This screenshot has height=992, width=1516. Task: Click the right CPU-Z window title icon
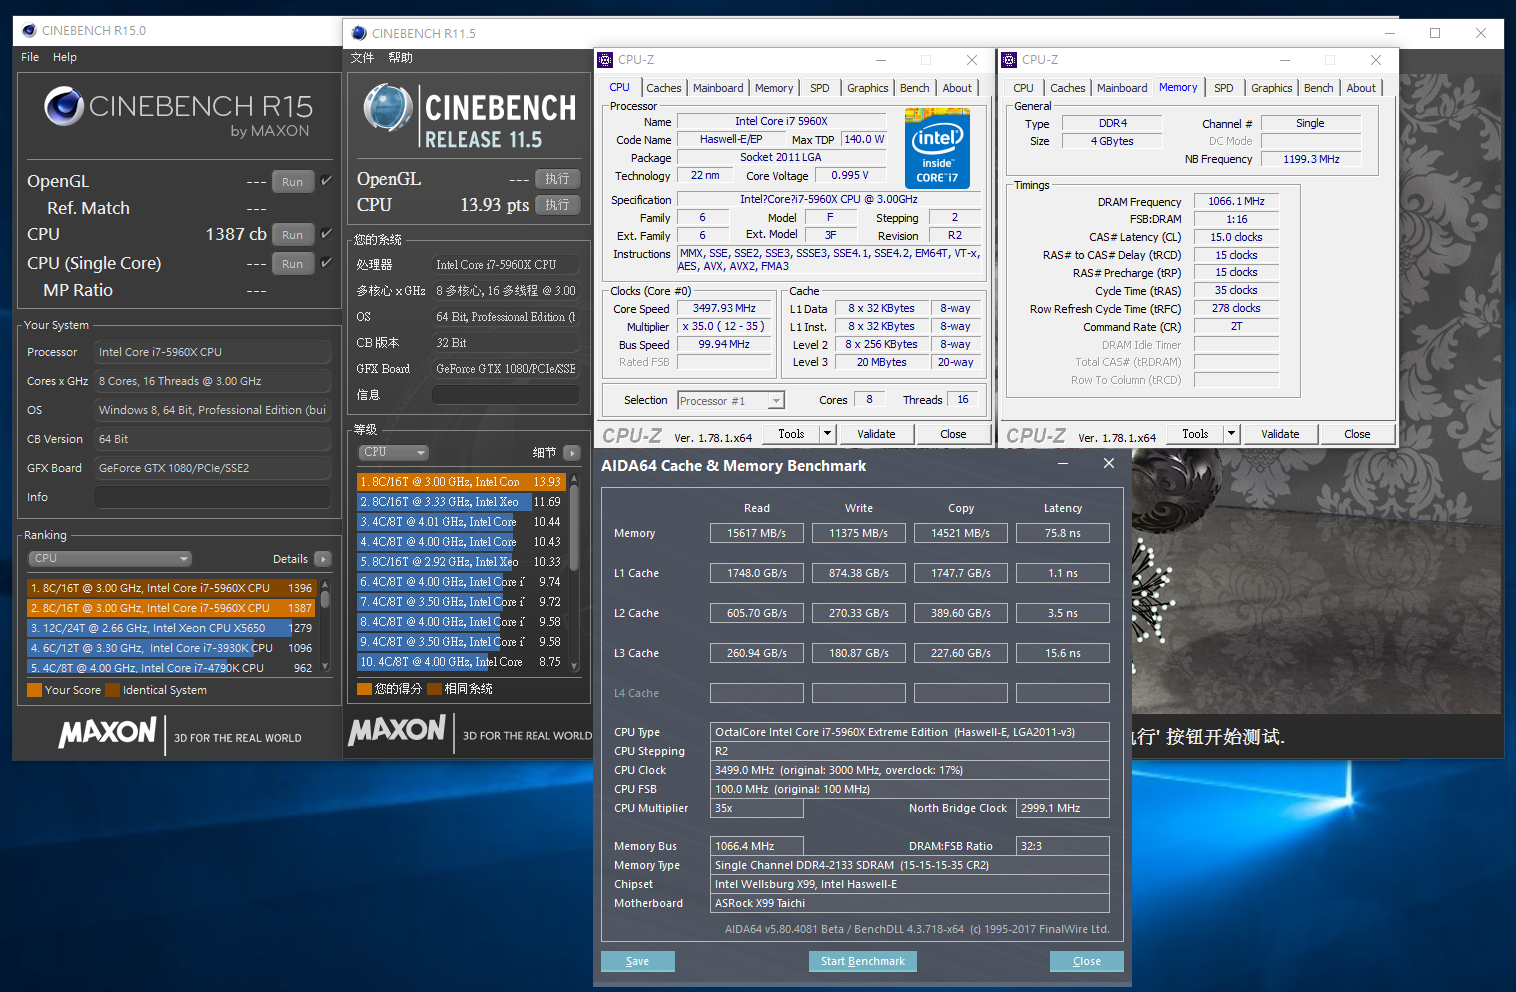click(x=1009, y=60)
